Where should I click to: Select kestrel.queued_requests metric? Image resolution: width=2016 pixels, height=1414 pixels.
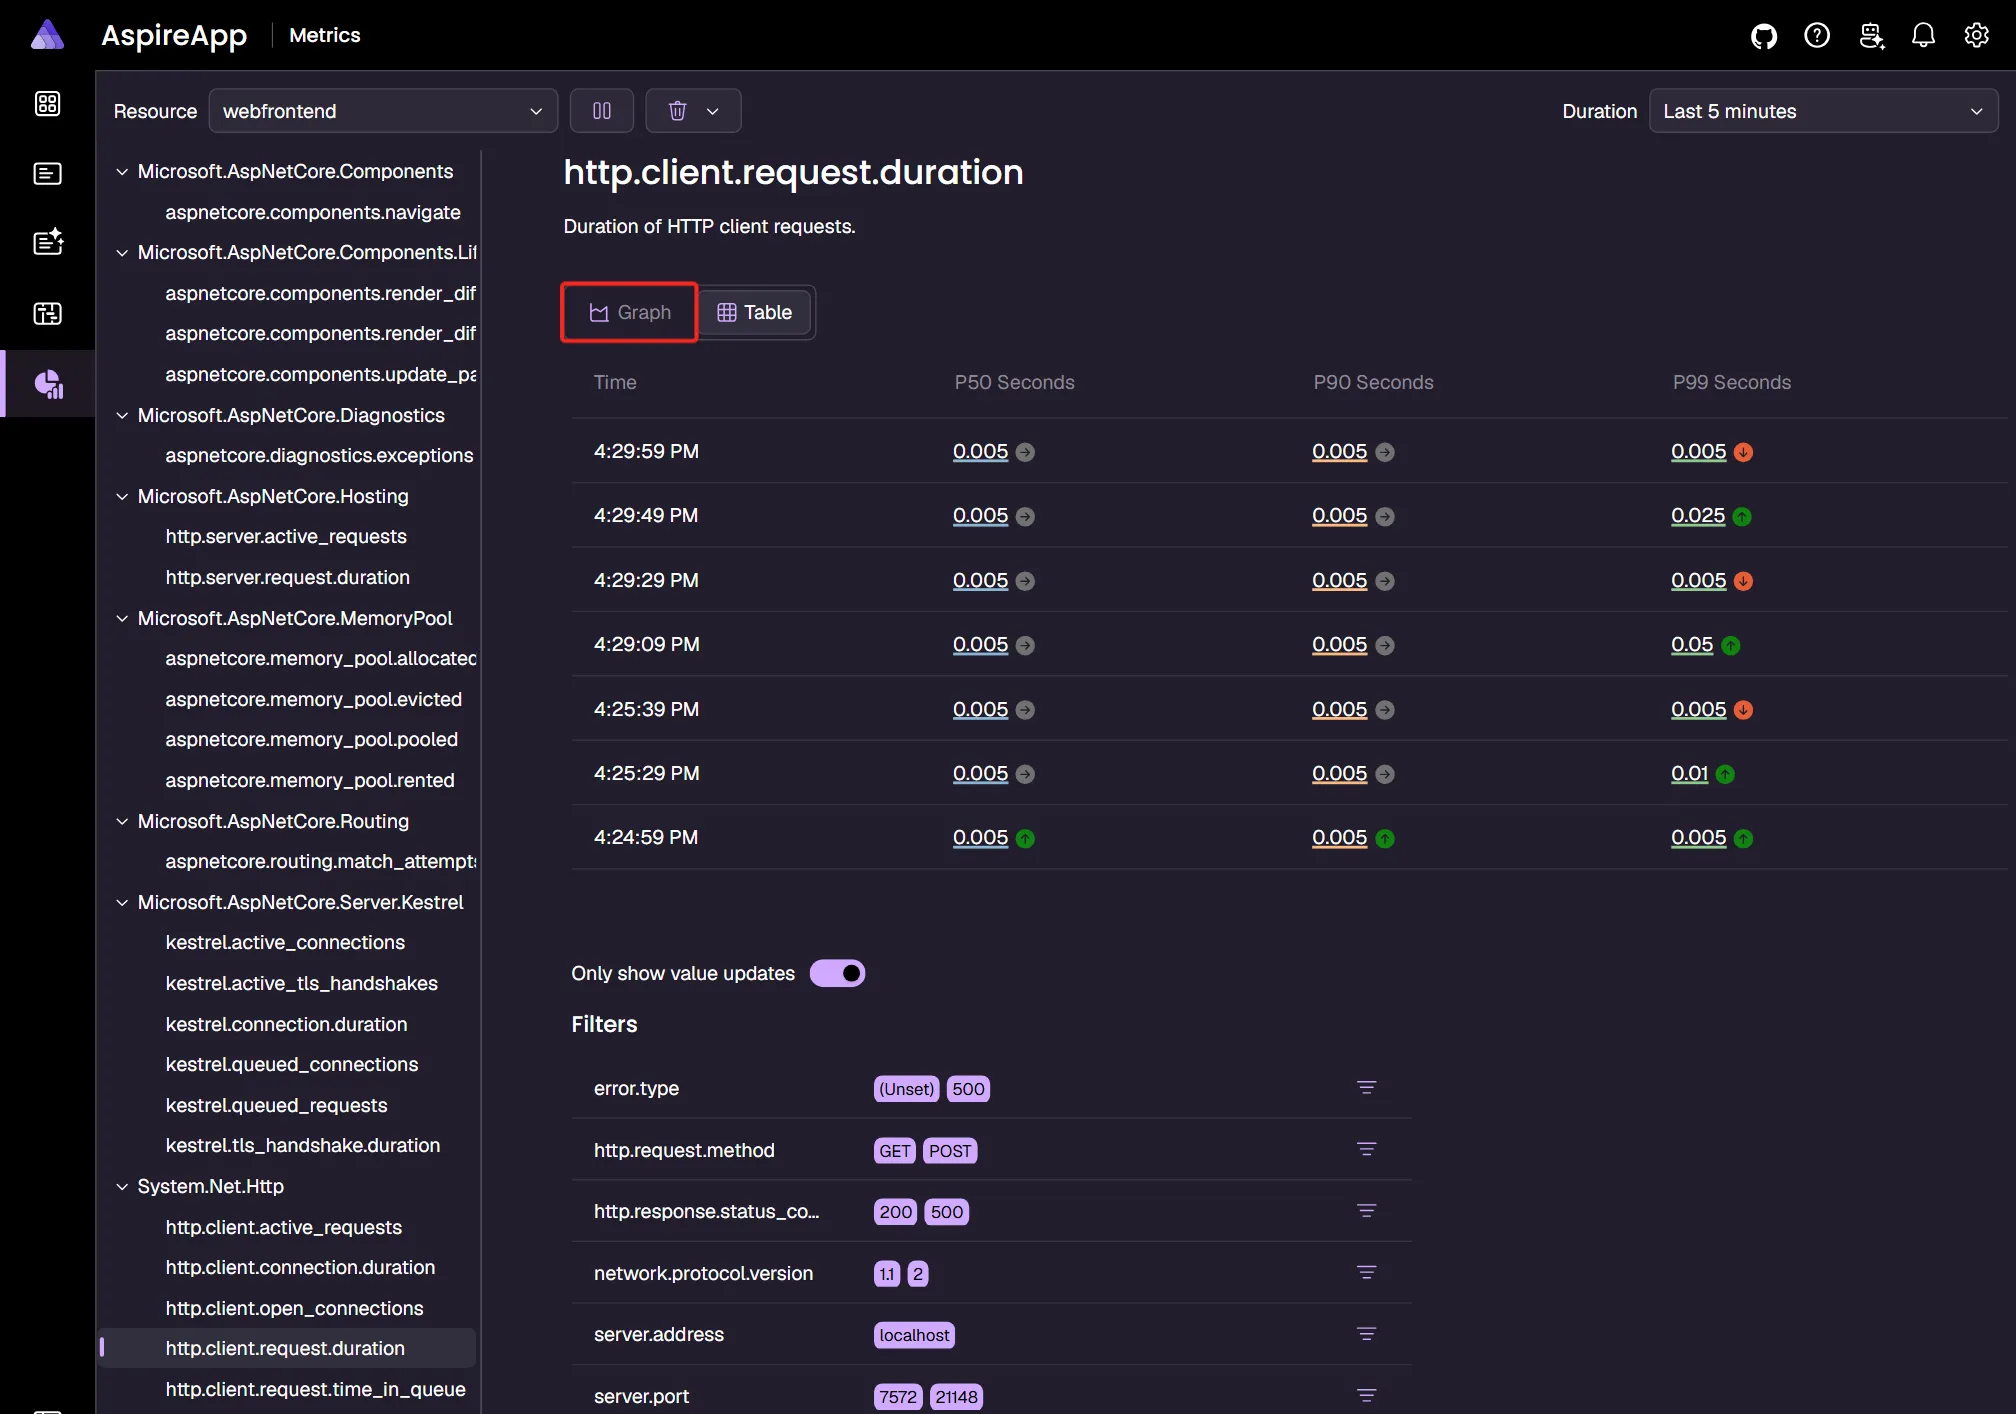[276, 1105]
